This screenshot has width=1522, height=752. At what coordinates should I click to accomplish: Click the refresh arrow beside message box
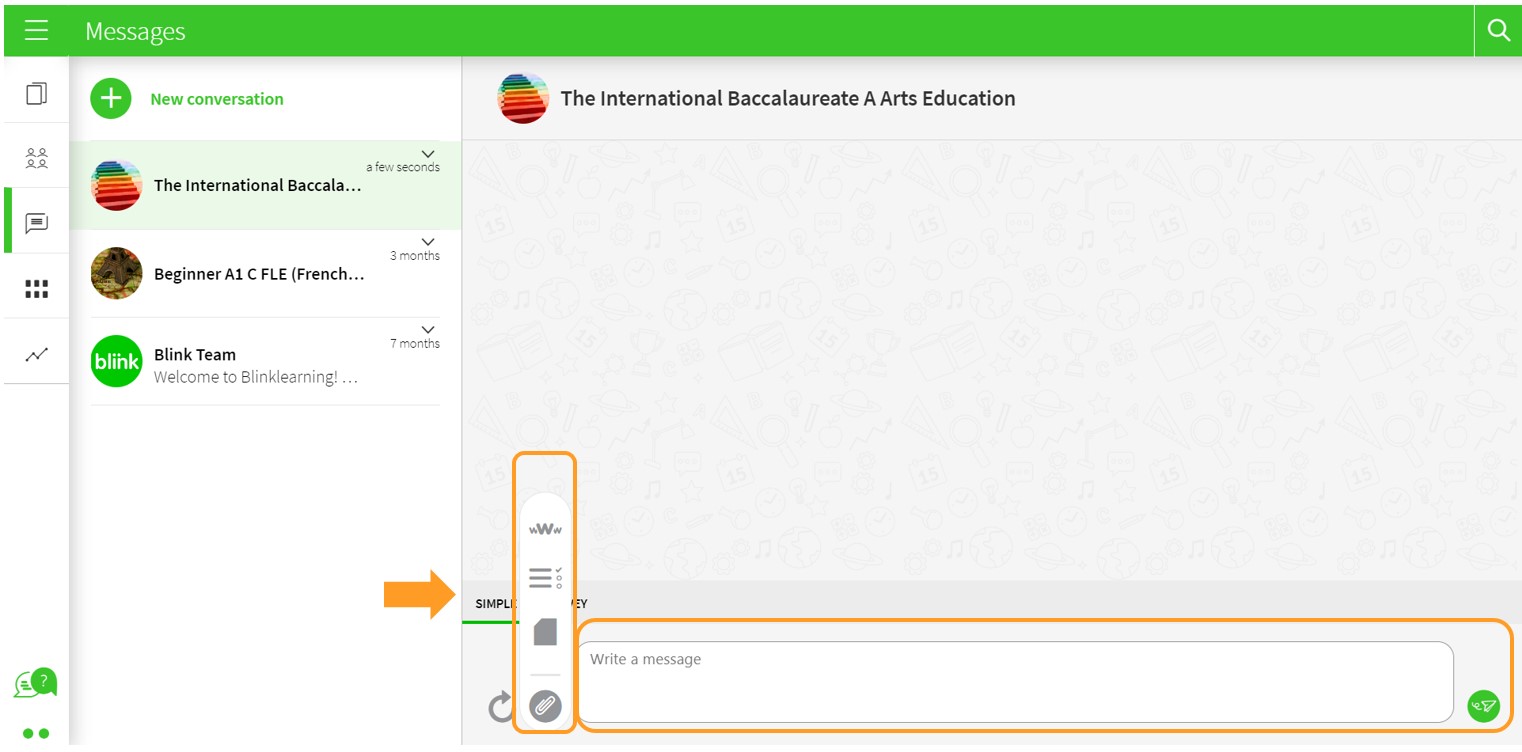click(x=500, y=707)
